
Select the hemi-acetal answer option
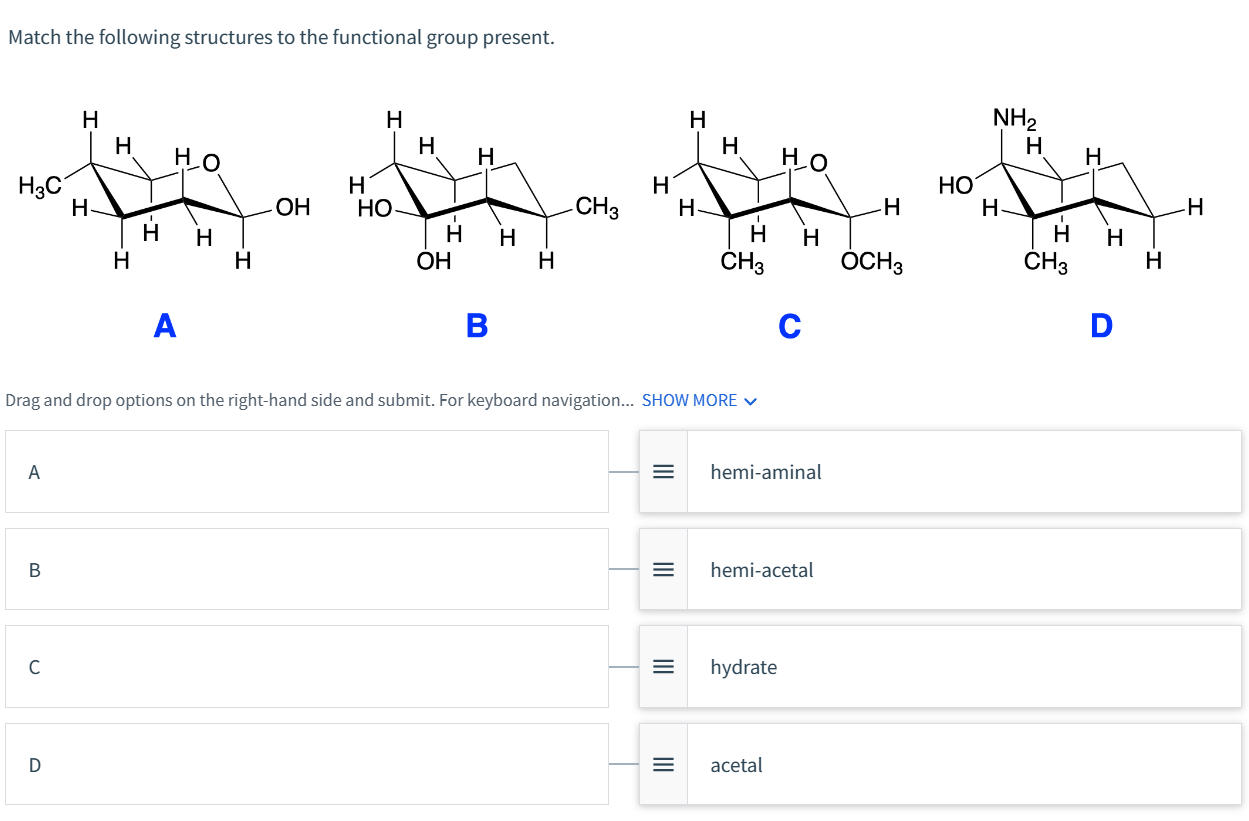click(x=940, y=570)
